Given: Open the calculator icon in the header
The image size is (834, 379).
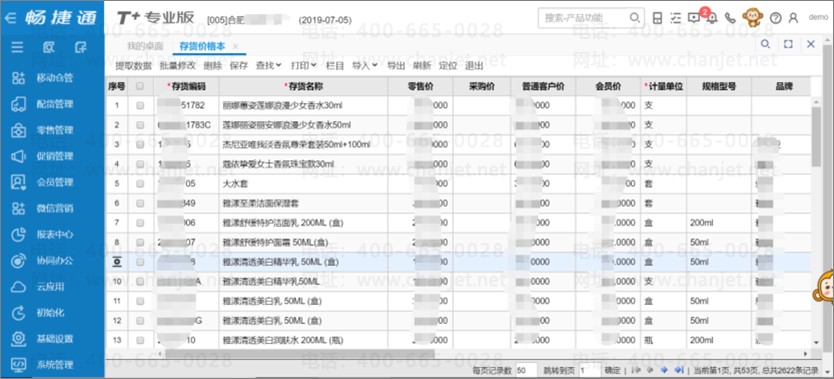Looking at the screenshot, I should coord(657,18).
